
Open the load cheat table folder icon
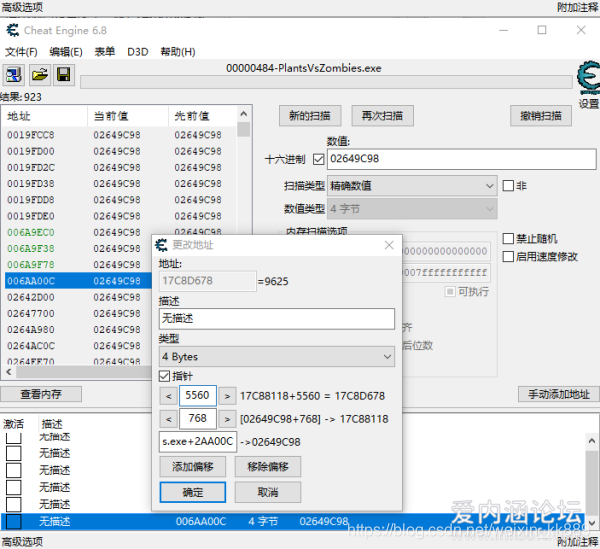pyautogui.click(x=39, y=74)
